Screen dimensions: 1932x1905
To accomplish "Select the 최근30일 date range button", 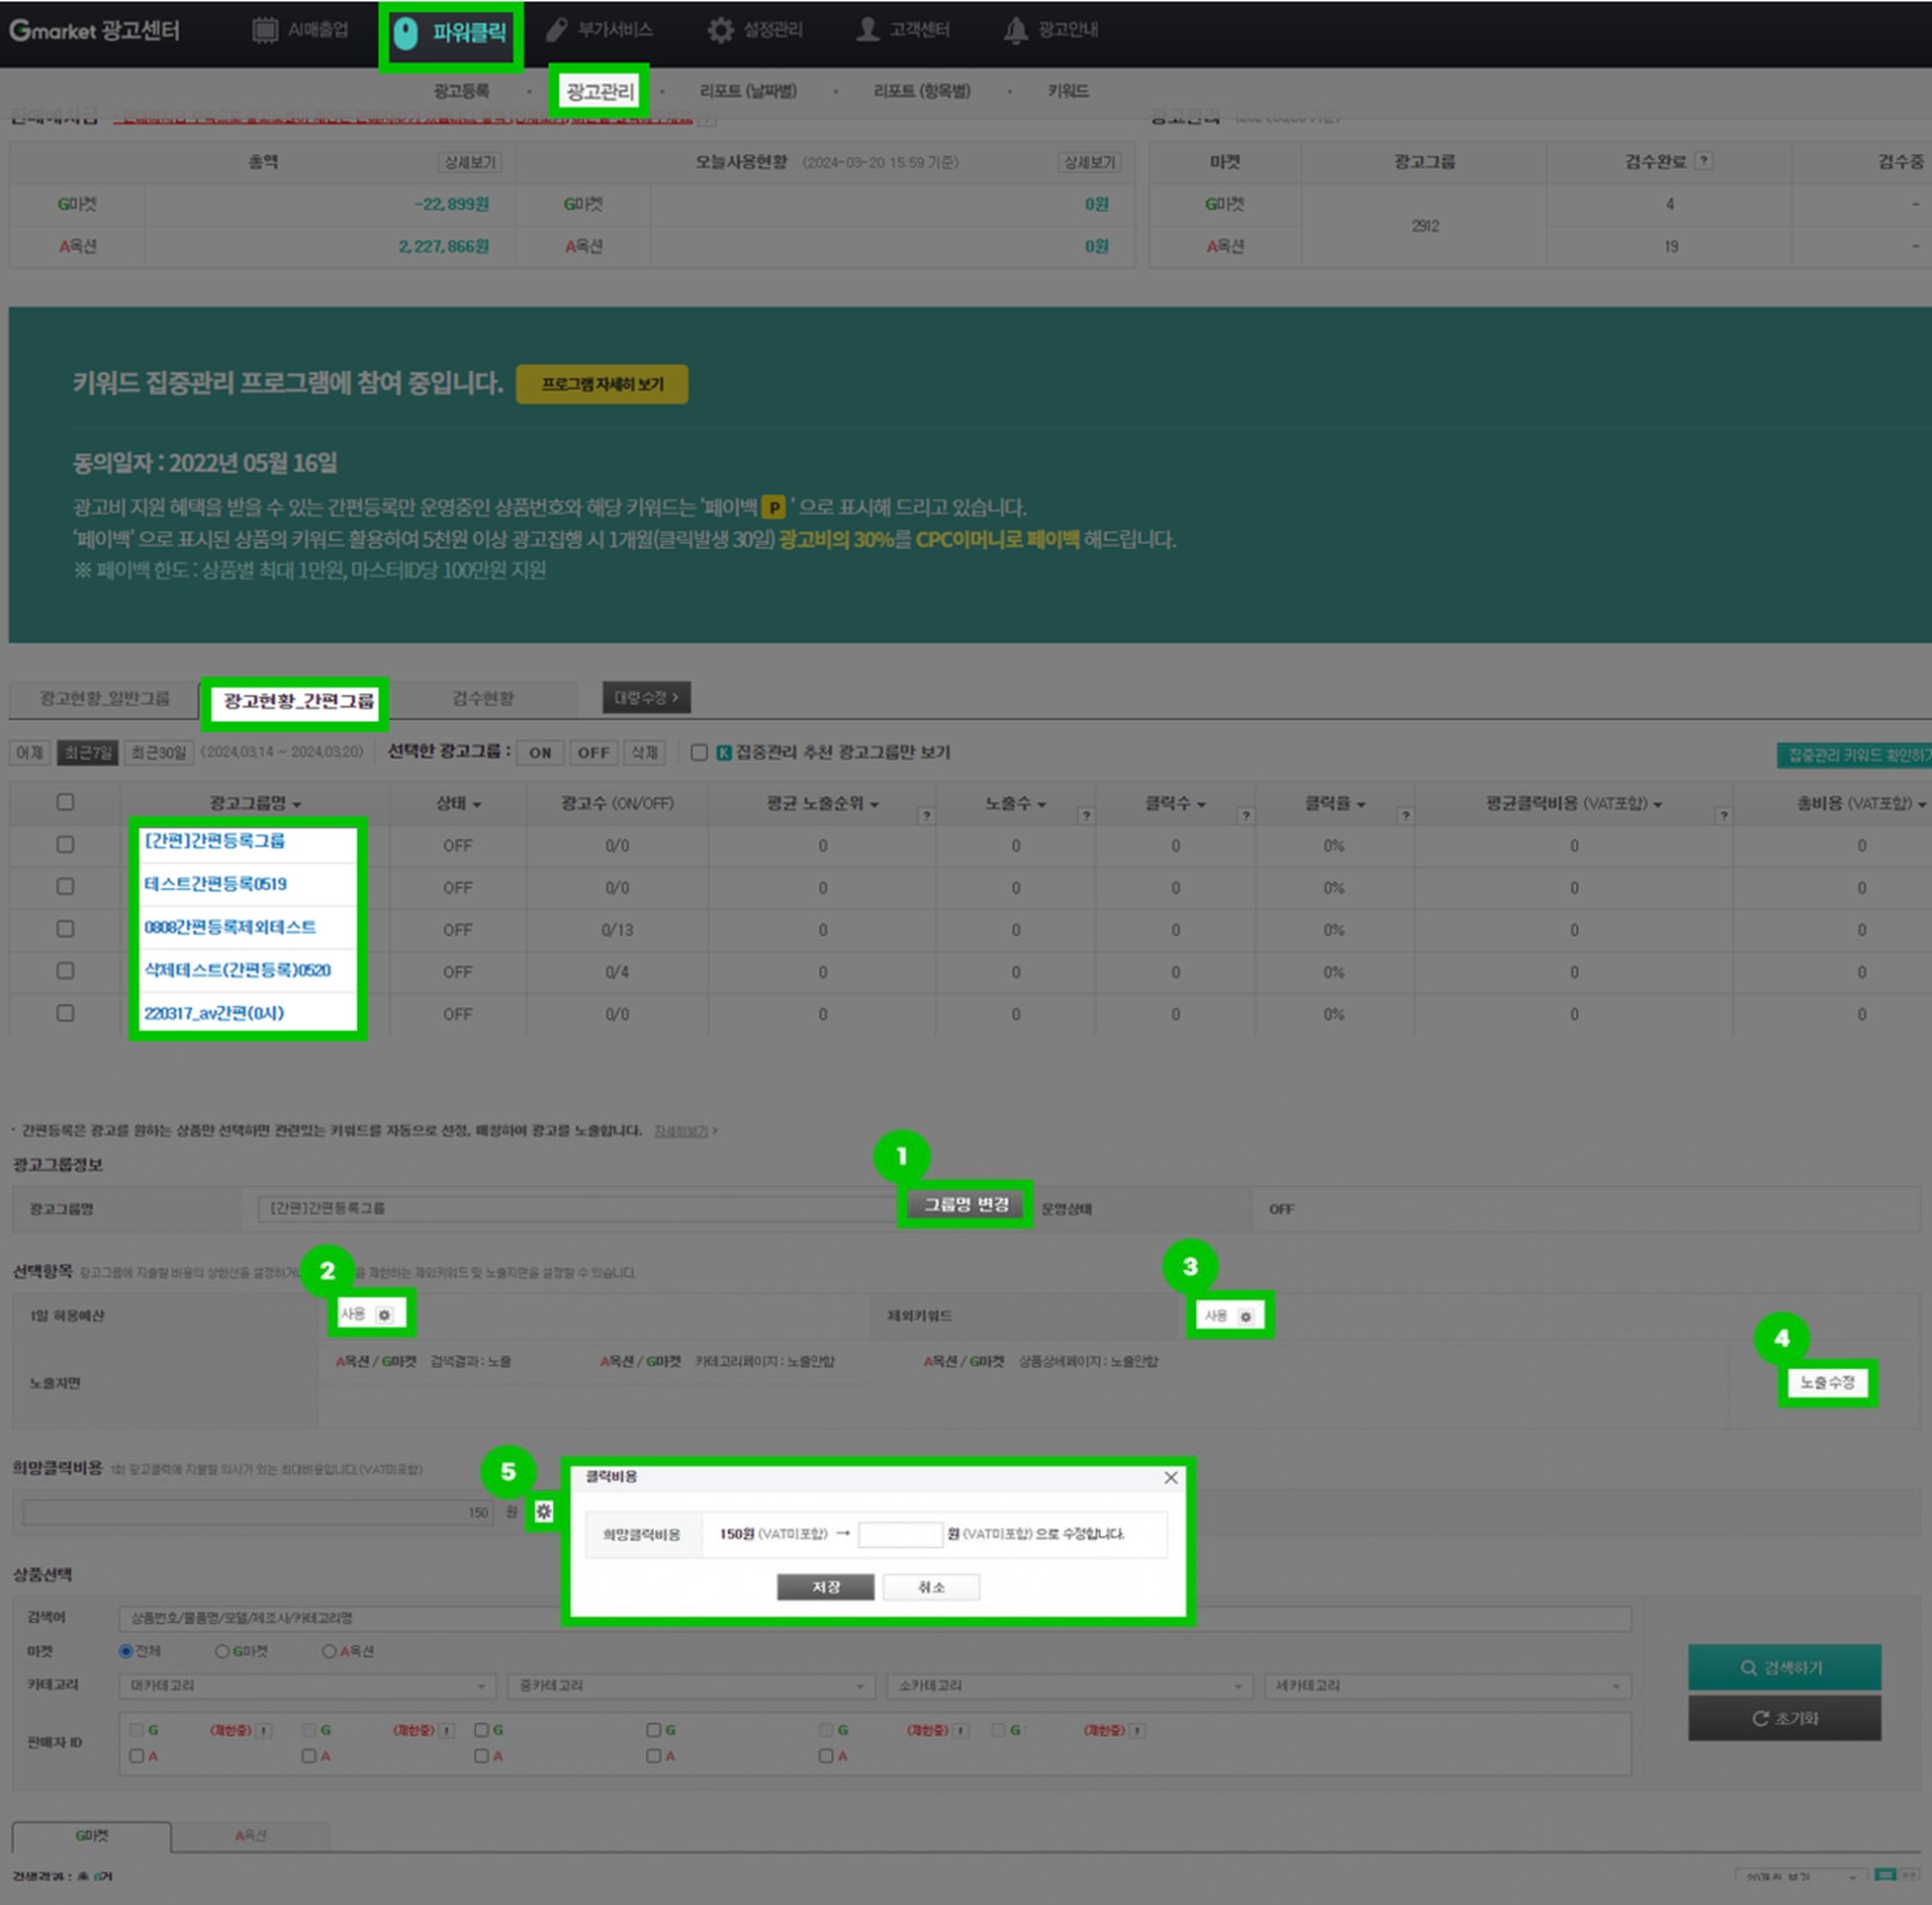I will [159, 752].
